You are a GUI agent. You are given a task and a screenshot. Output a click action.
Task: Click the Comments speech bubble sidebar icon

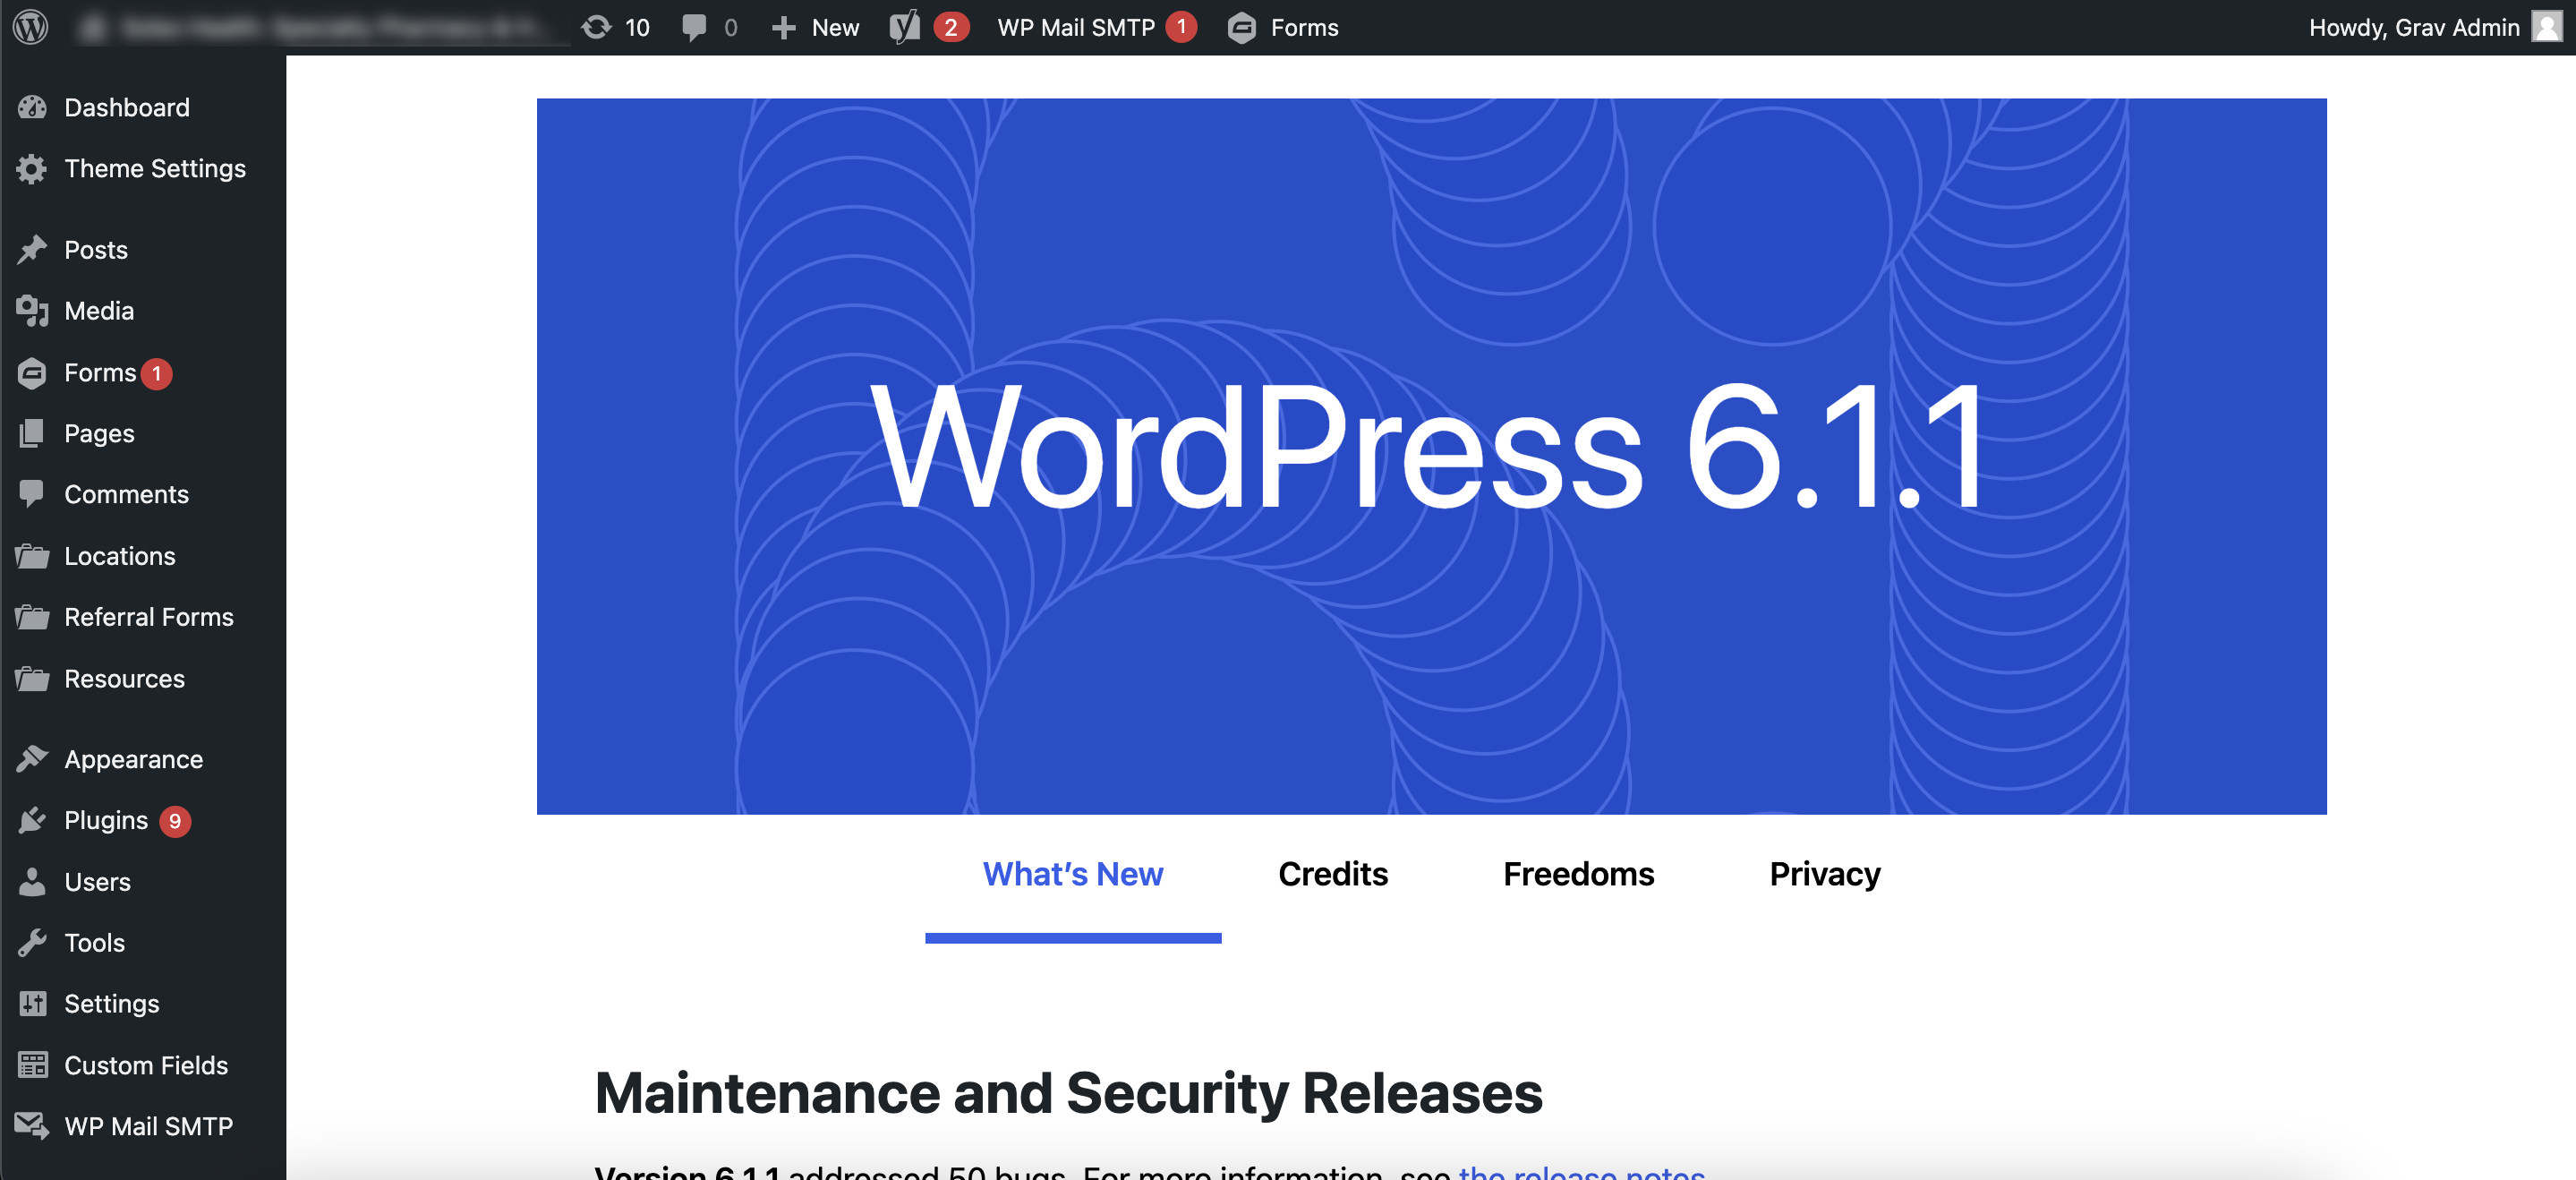pyautogui.click(x=32, y=494)
